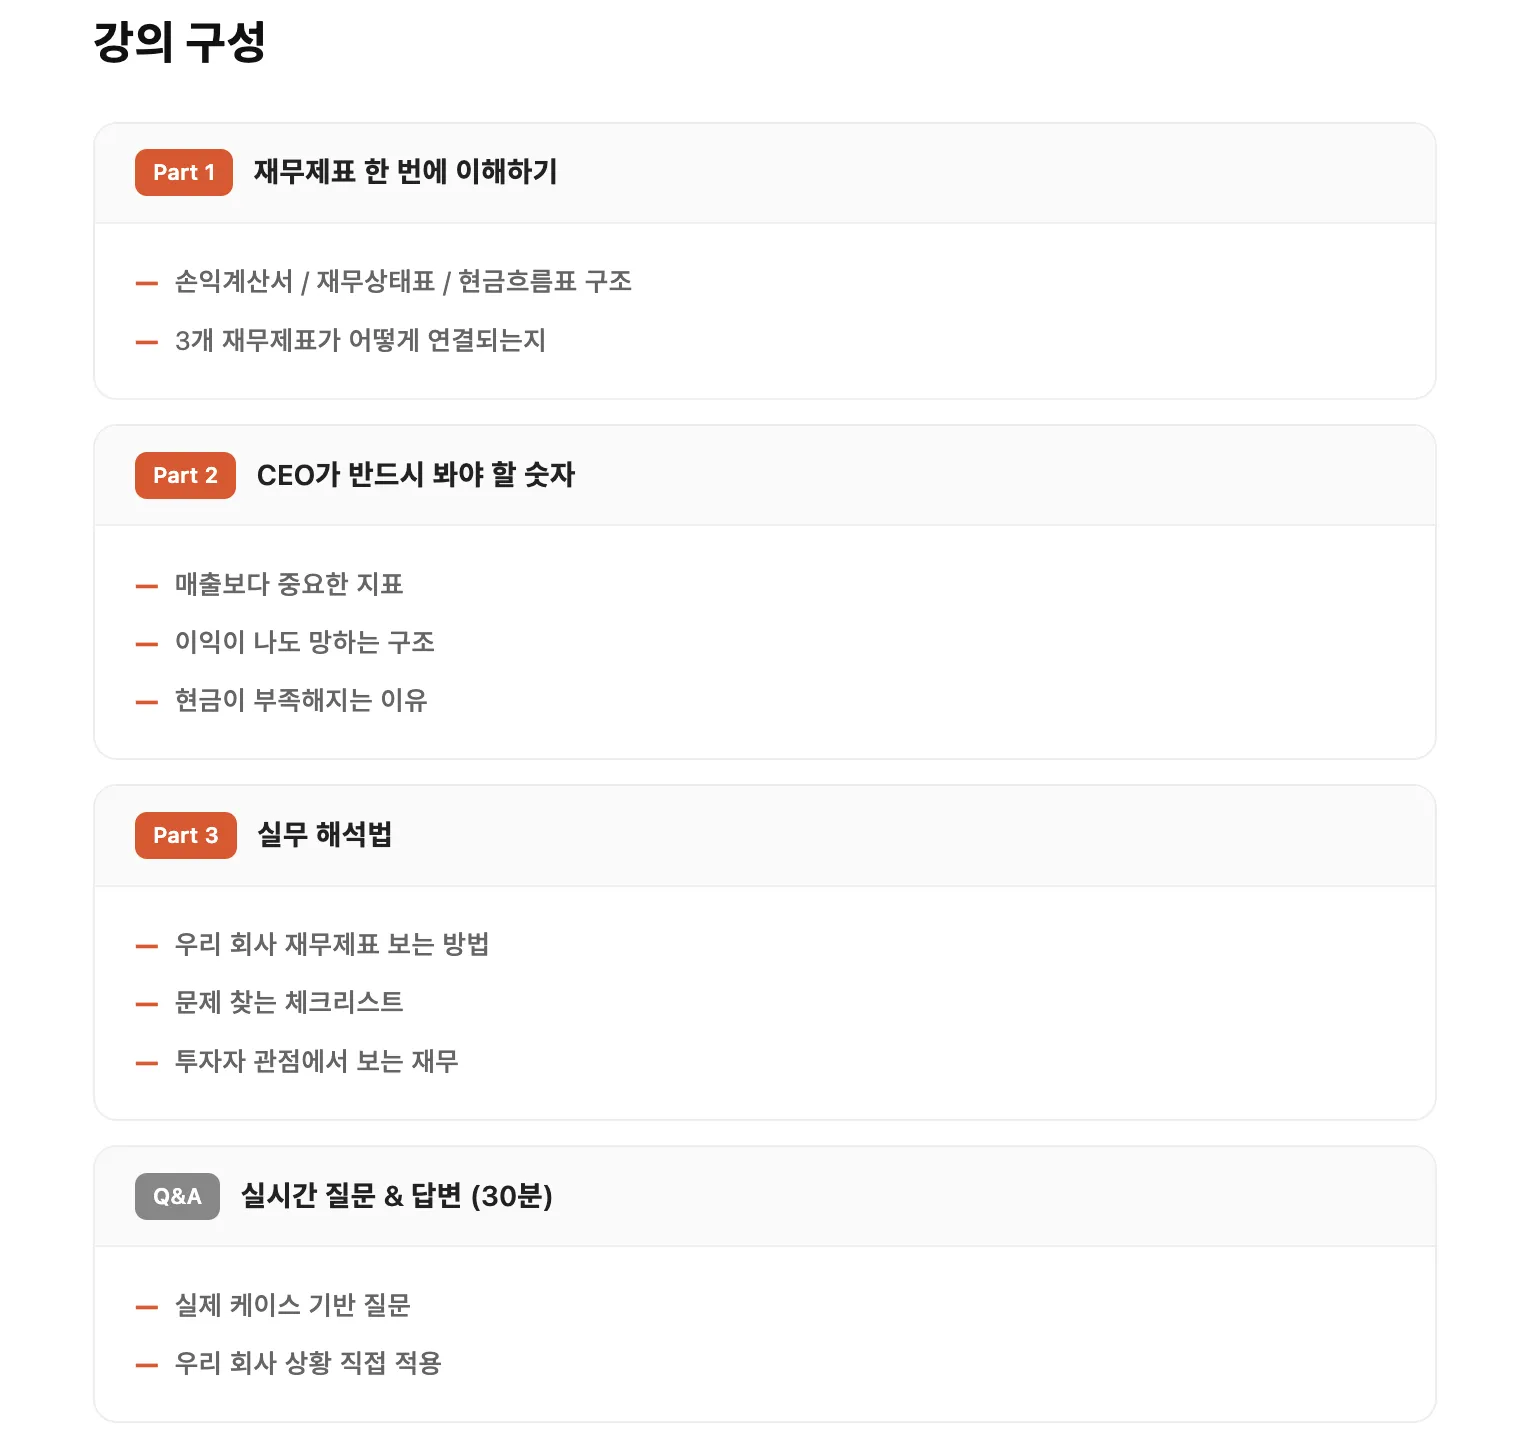
Task: Select the 실무 해석법 section title
Action: (324, 835)
